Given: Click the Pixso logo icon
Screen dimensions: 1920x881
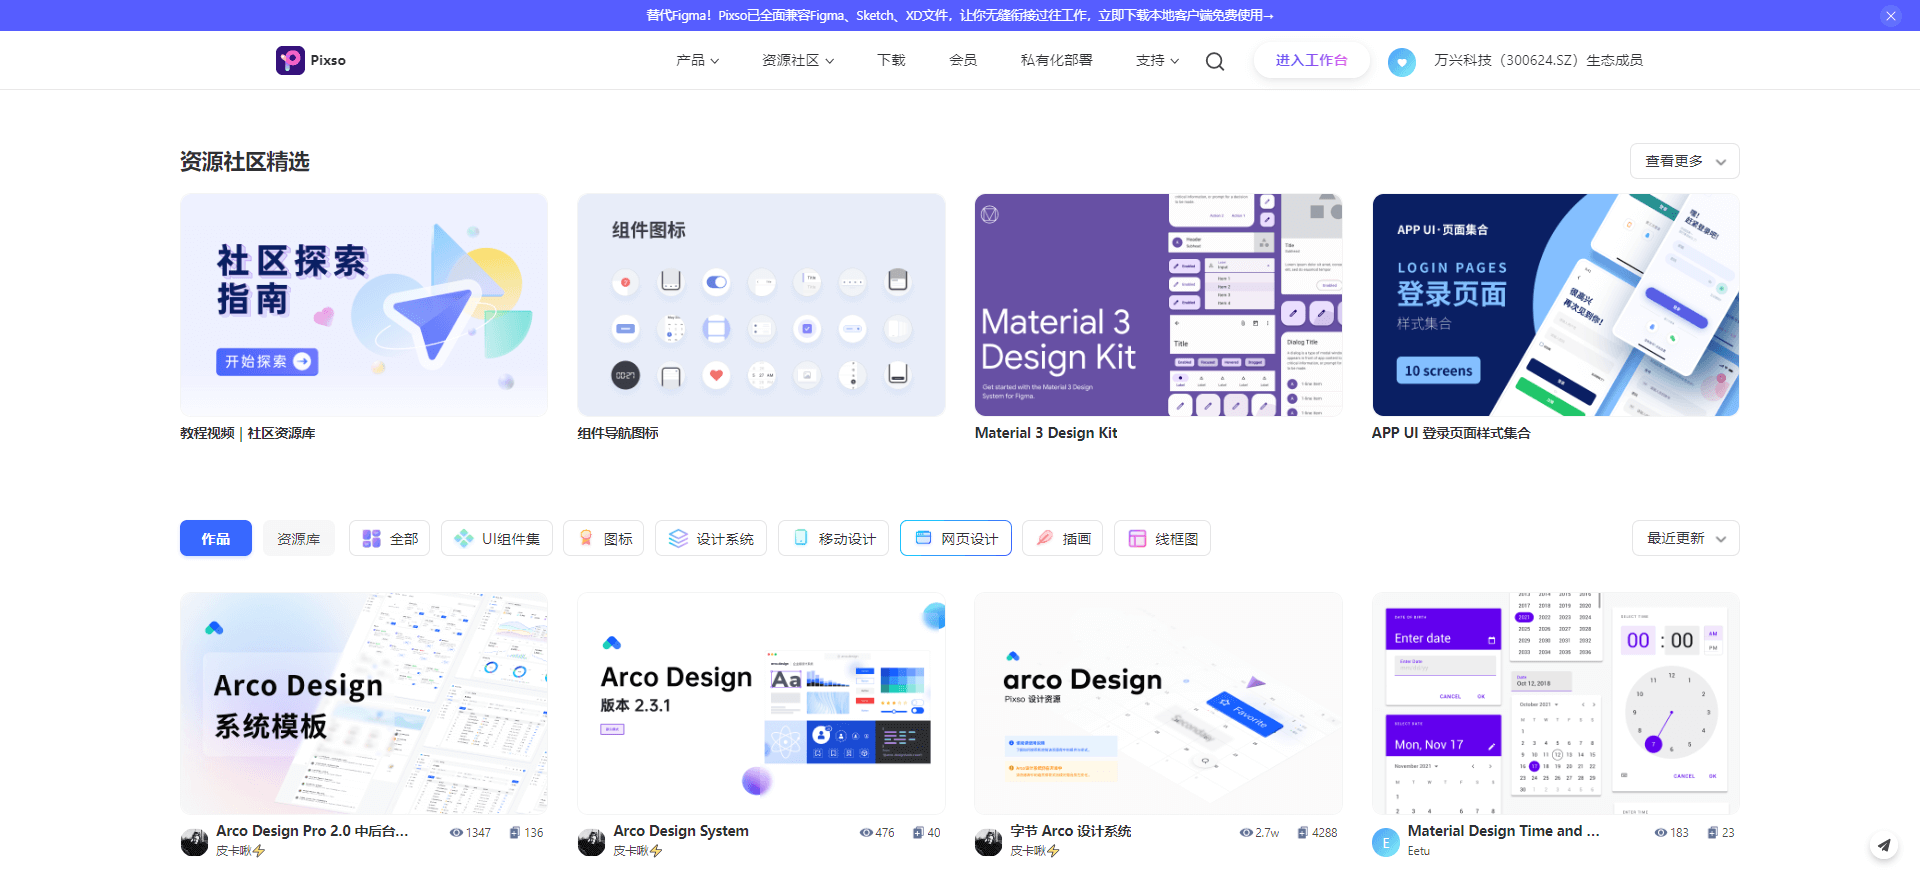Looking at the screenshot, I should (290, 60).
